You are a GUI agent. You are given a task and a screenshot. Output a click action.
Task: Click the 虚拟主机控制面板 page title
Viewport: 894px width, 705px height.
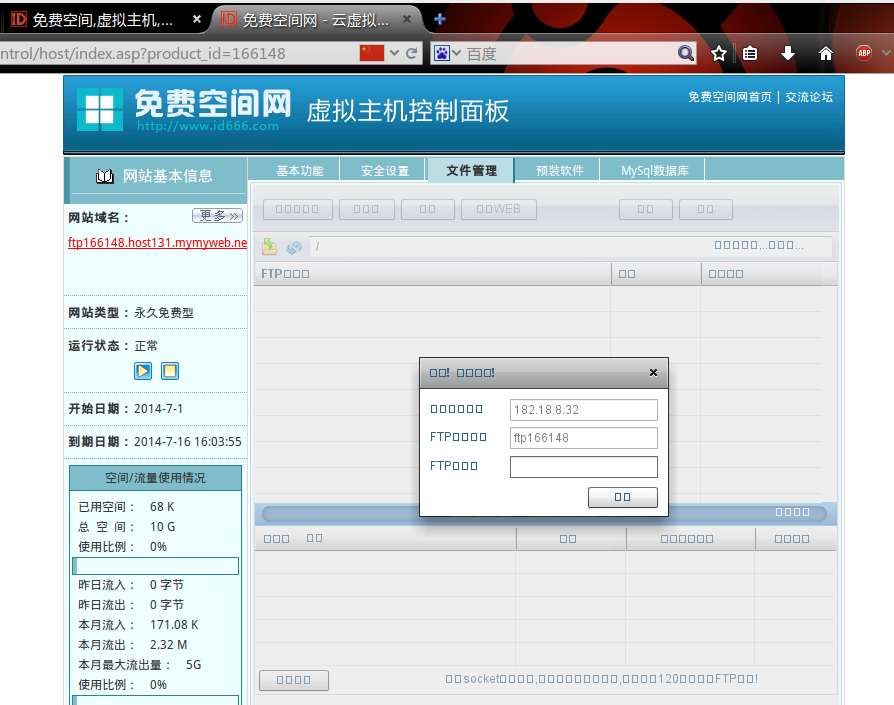pyautogui.click(x=408, y=111)
